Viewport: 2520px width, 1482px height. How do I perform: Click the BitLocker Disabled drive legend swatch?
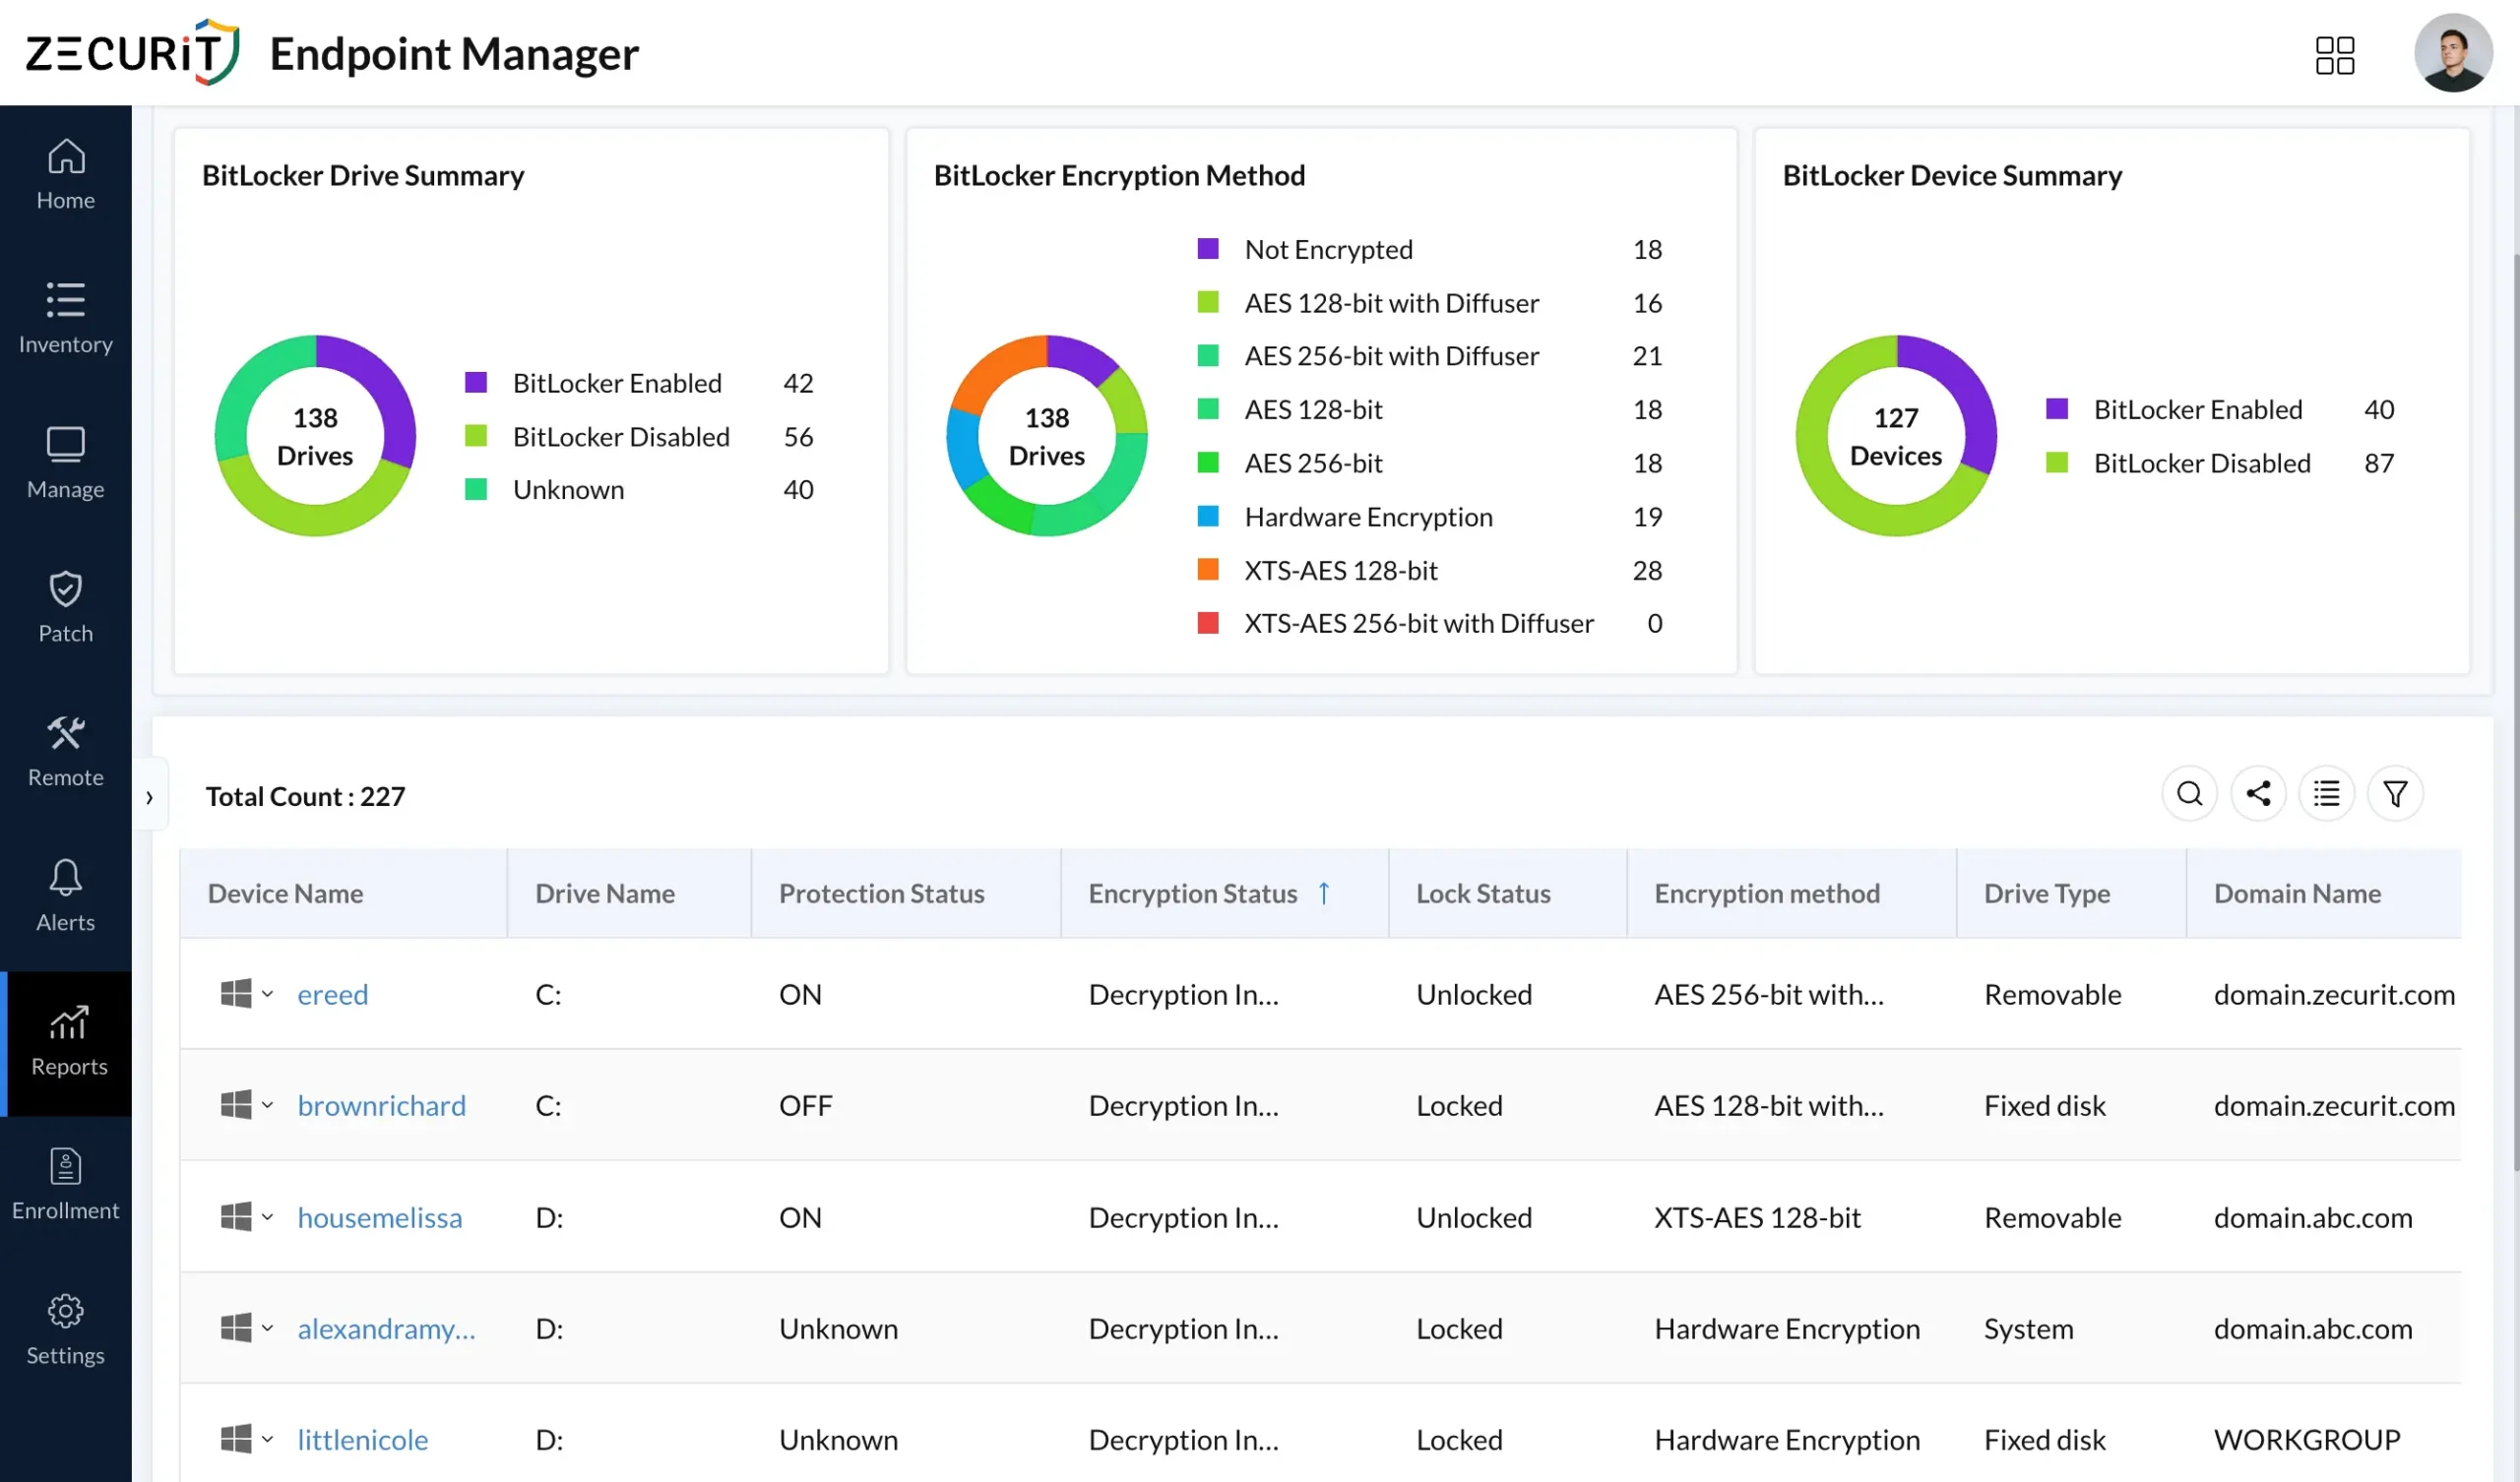click(476, 436)
